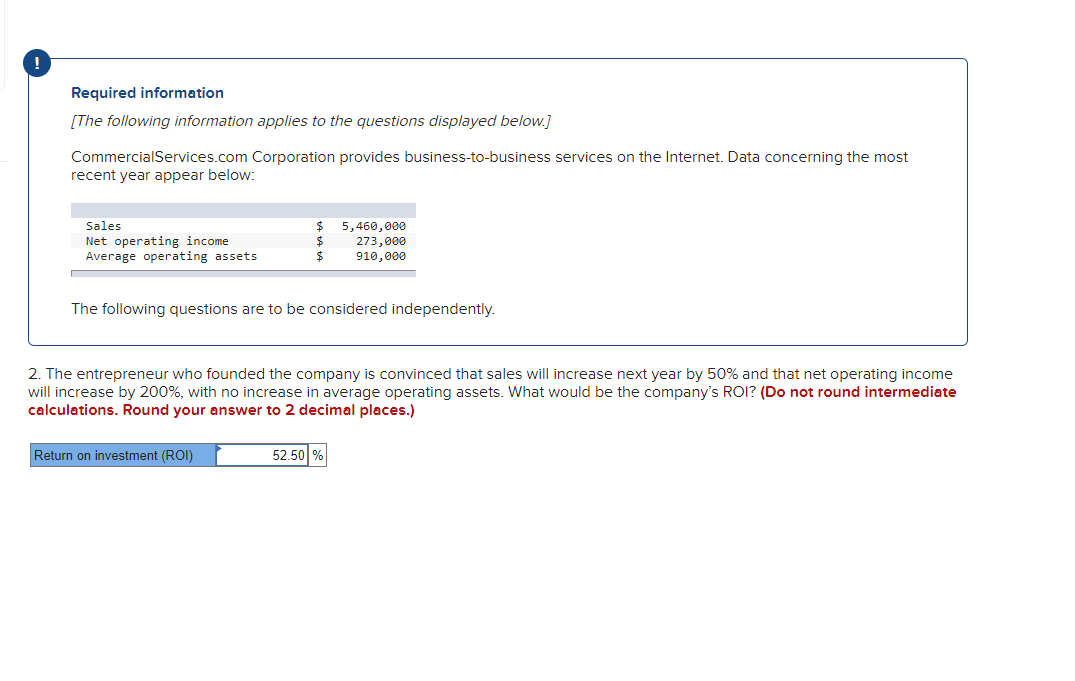
Task: Click the sentence about questions considered independently
Action: tap(283, 309)
